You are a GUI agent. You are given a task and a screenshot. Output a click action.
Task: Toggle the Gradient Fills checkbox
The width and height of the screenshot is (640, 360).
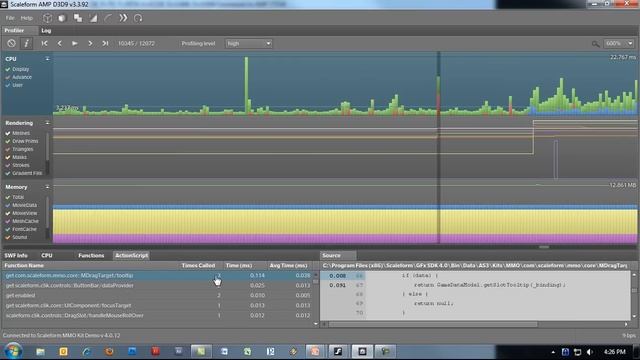[x=8, y=173]
